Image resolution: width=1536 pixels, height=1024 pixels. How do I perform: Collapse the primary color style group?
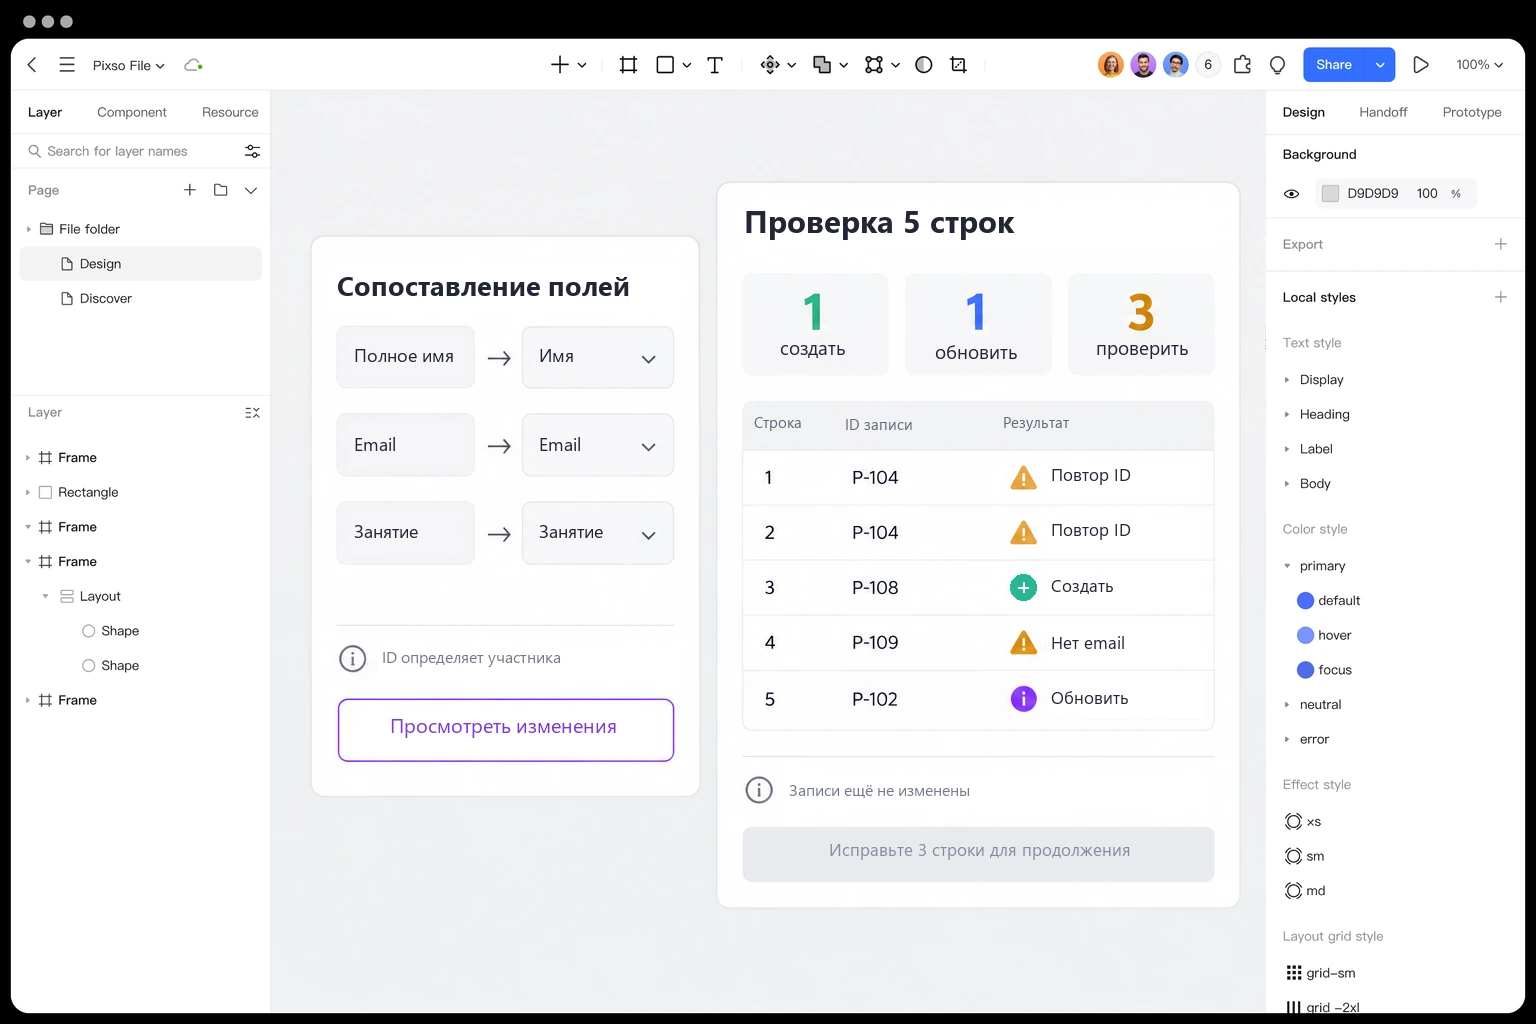(1287, 566)
